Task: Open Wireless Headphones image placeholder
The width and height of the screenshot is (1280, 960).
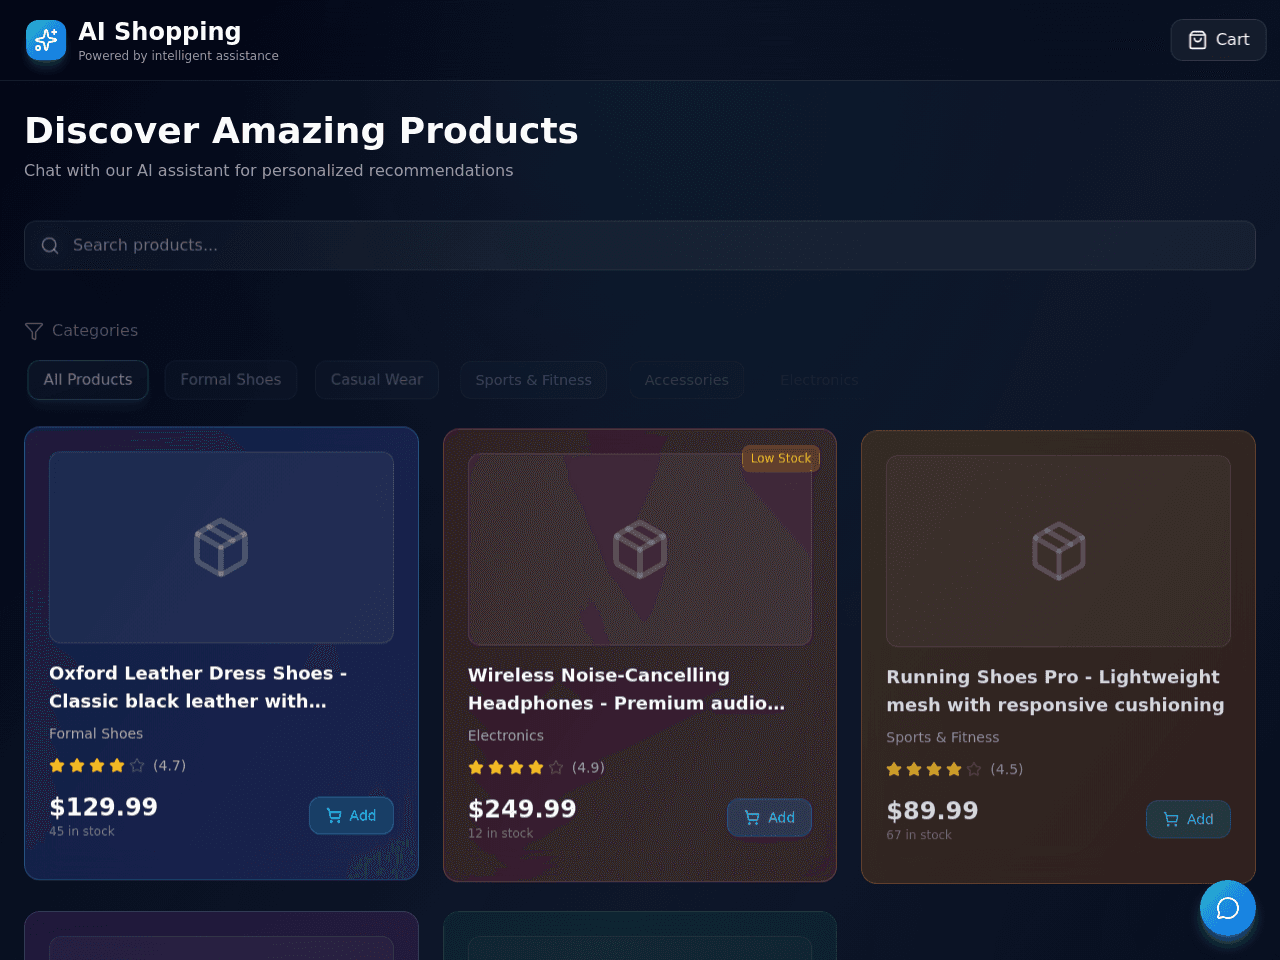Action: coord(640,549)
